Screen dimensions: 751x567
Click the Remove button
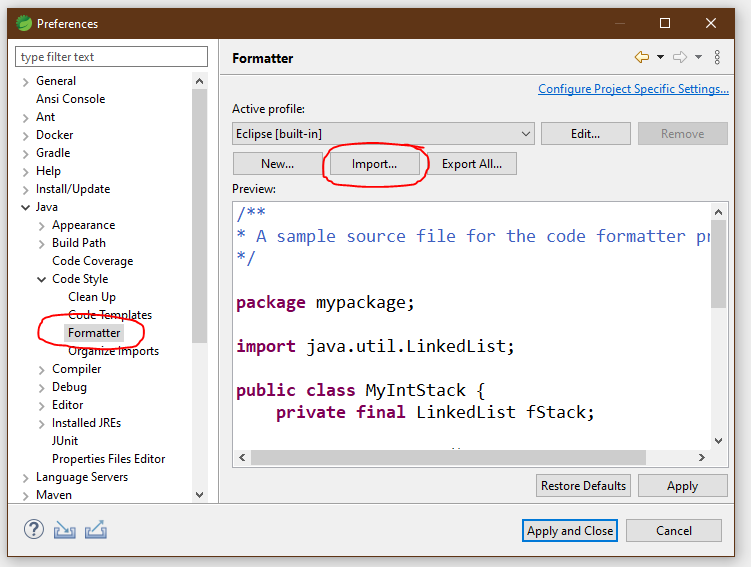683,134
